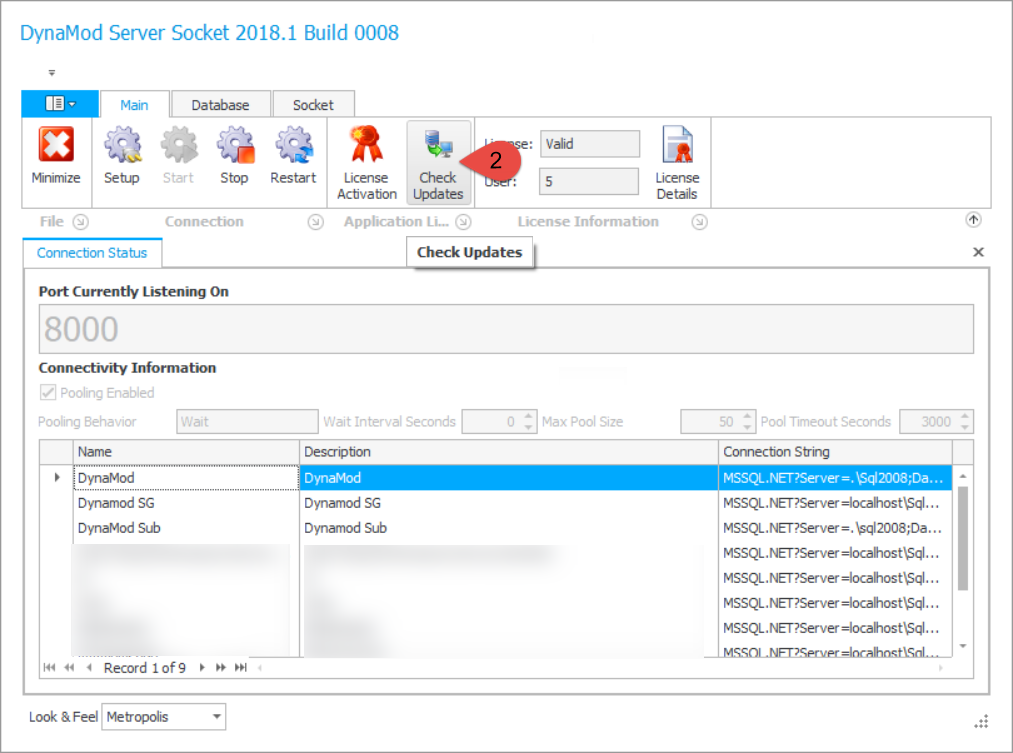Open quick access toolbar customize arrow
Screen dimensions: 1013x753
pos(52,72)
